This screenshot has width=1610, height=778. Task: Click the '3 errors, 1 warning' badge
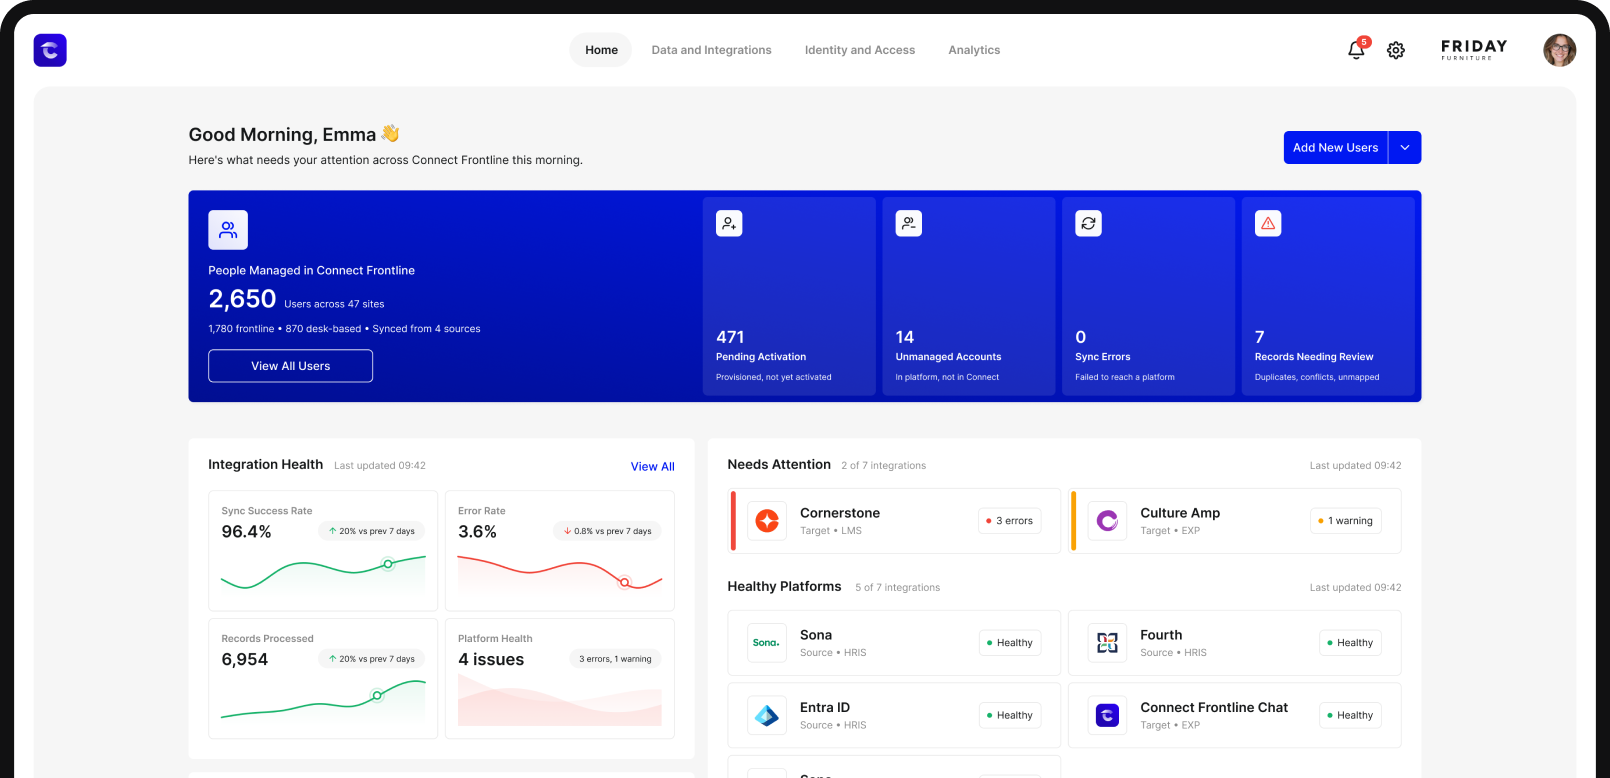click(615, 659)
